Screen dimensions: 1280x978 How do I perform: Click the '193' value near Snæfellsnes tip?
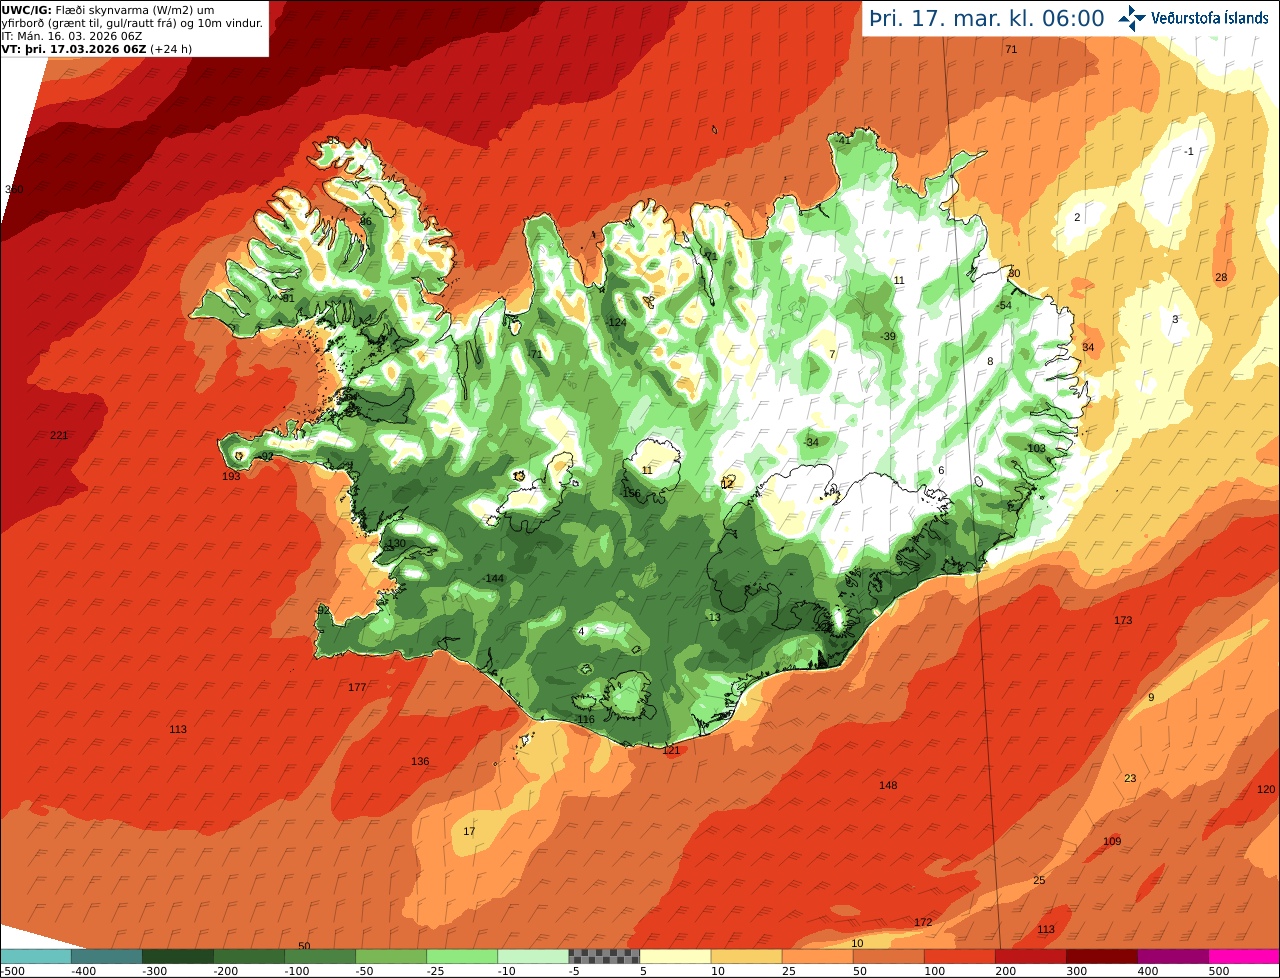pos(231,476)
